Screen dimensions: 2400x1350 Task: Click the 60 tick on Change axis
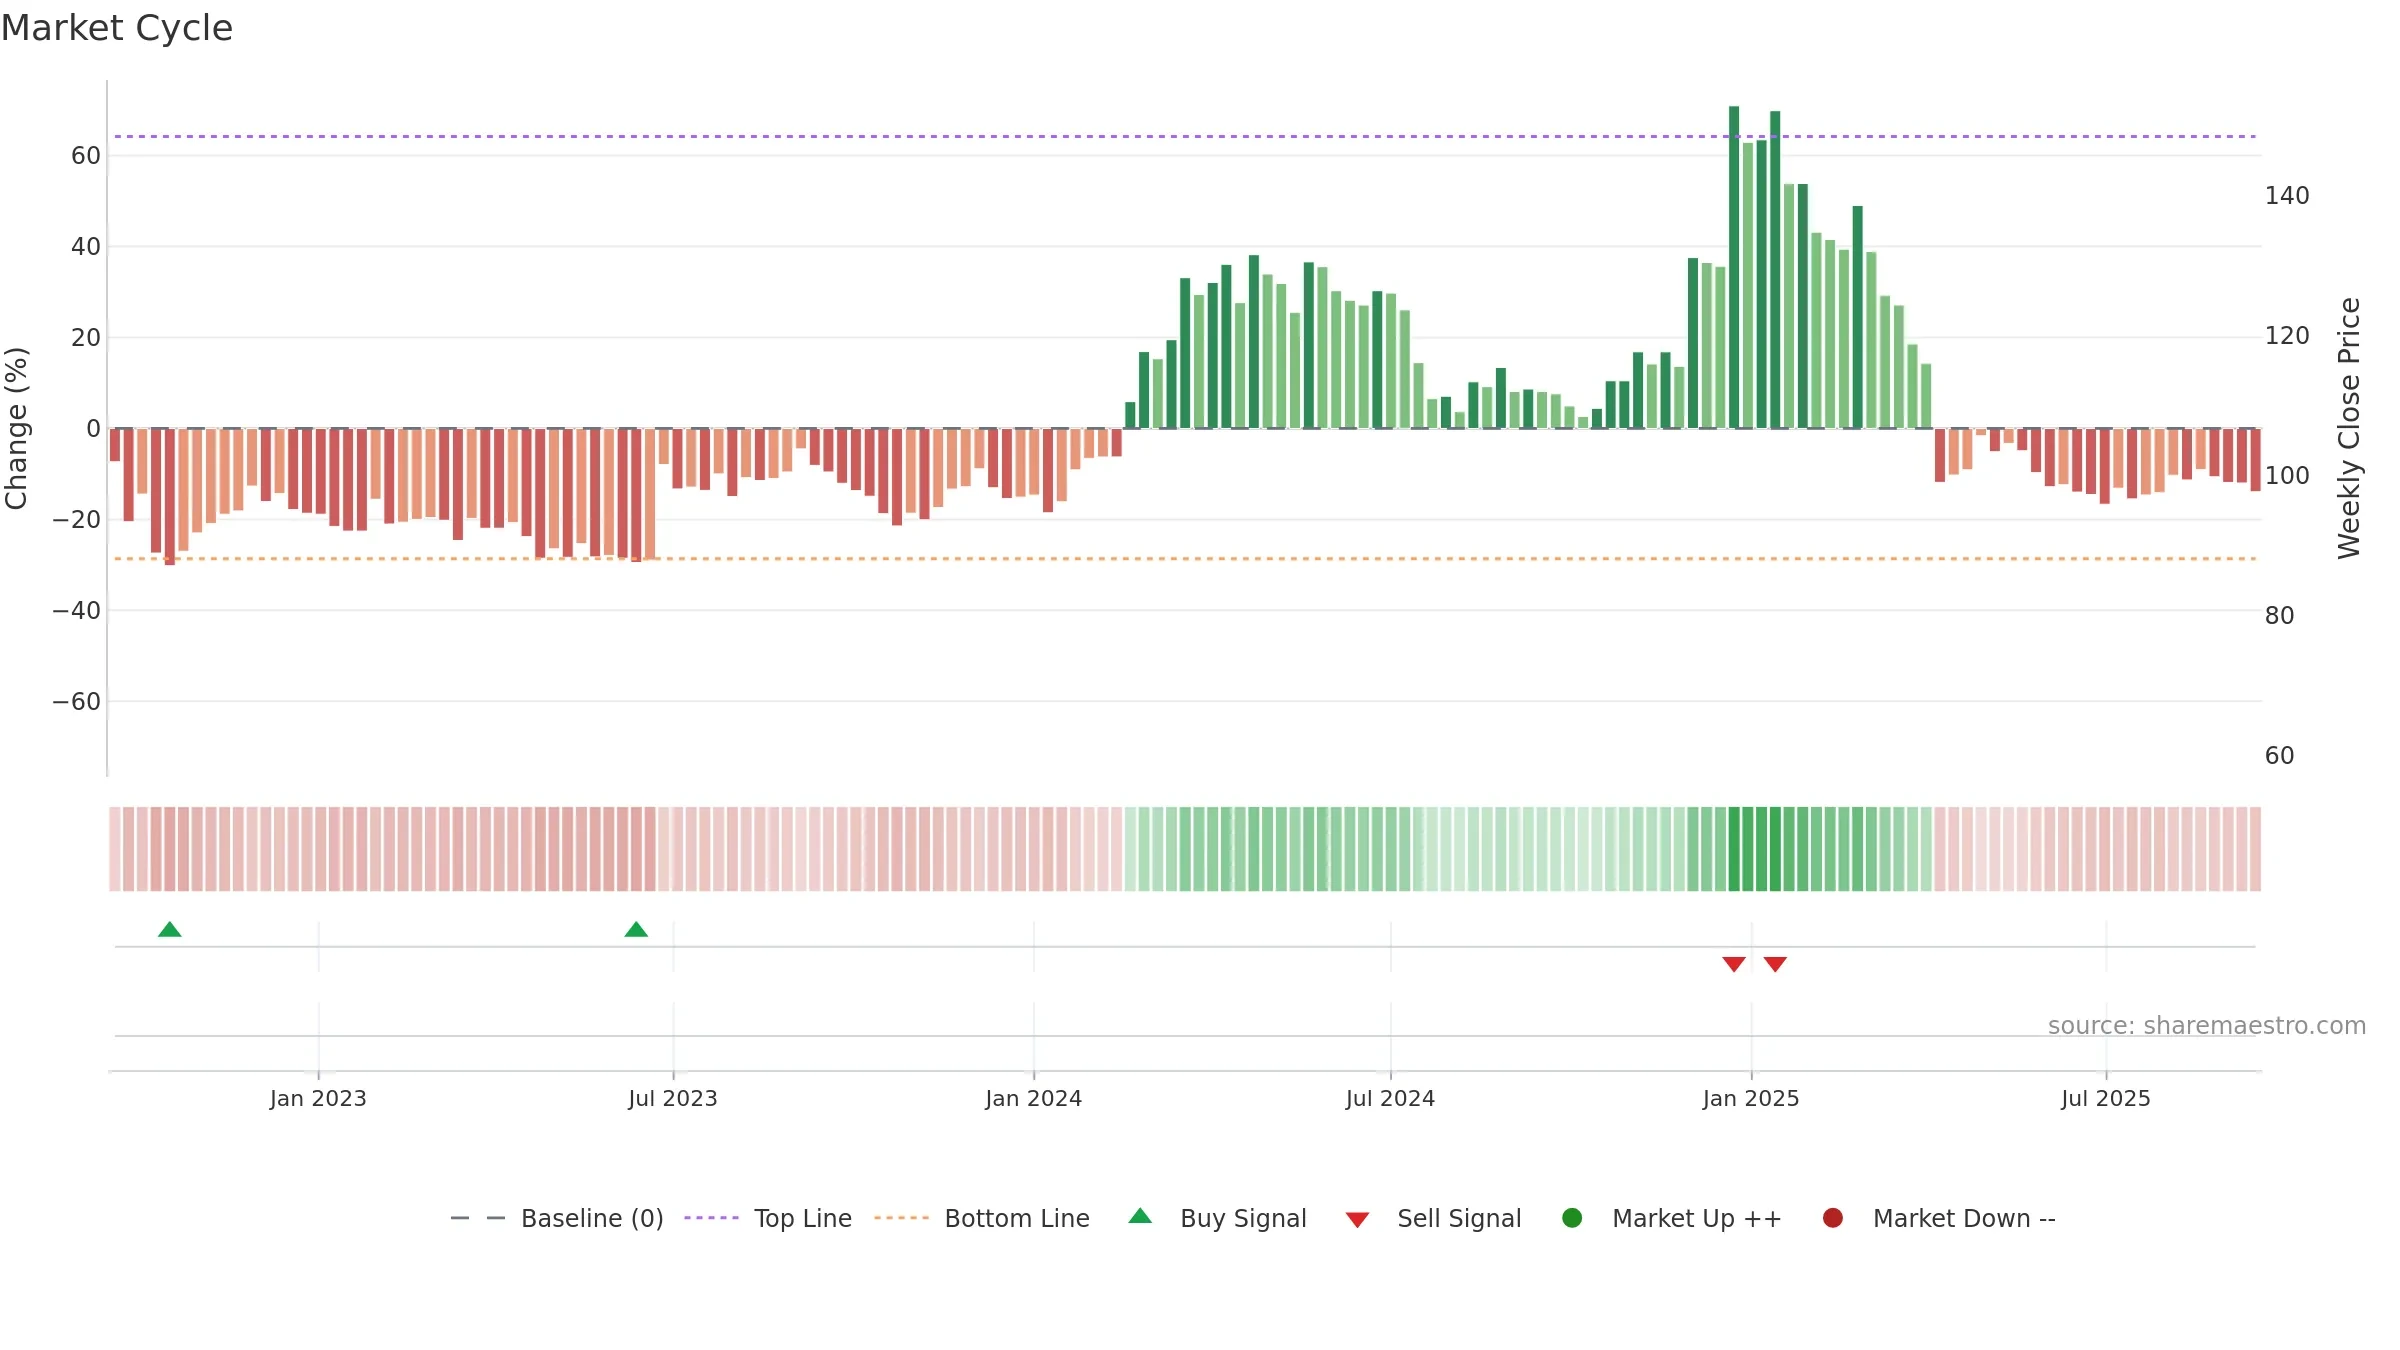coord(86,156)
